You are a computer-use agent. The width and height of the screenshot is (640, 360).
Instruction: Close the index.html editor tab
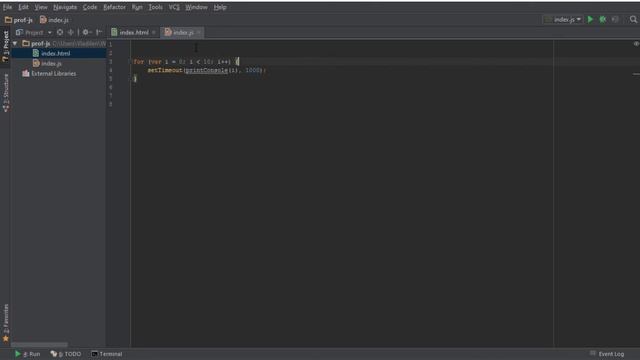154,32
